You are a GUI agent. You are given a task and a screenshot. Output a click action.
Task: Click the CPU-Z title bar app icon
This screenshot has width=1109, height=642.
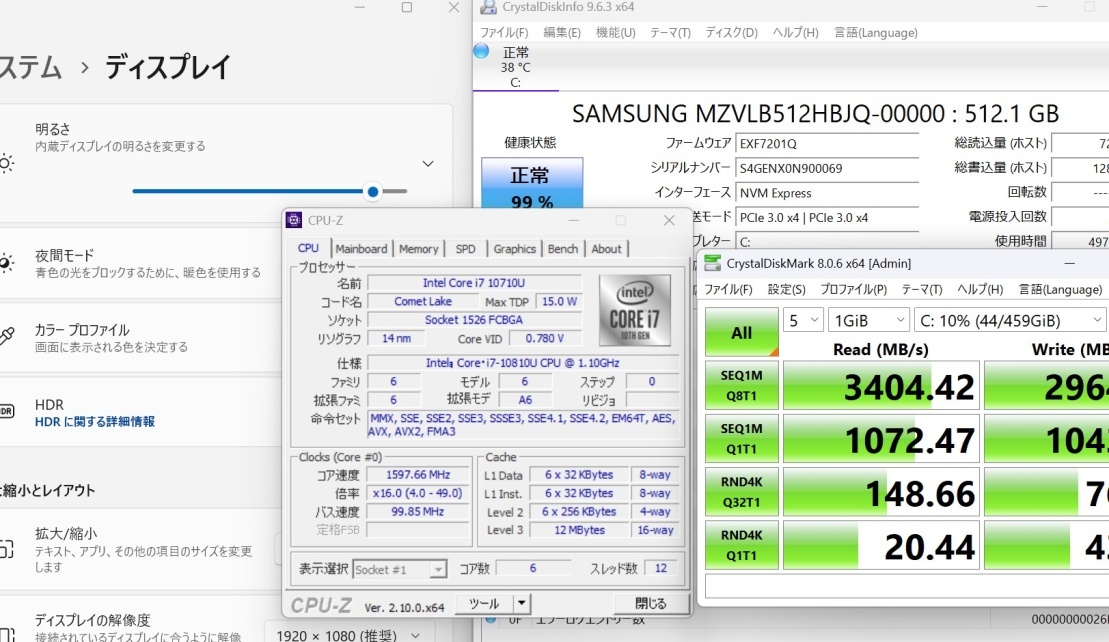[294, 220]
